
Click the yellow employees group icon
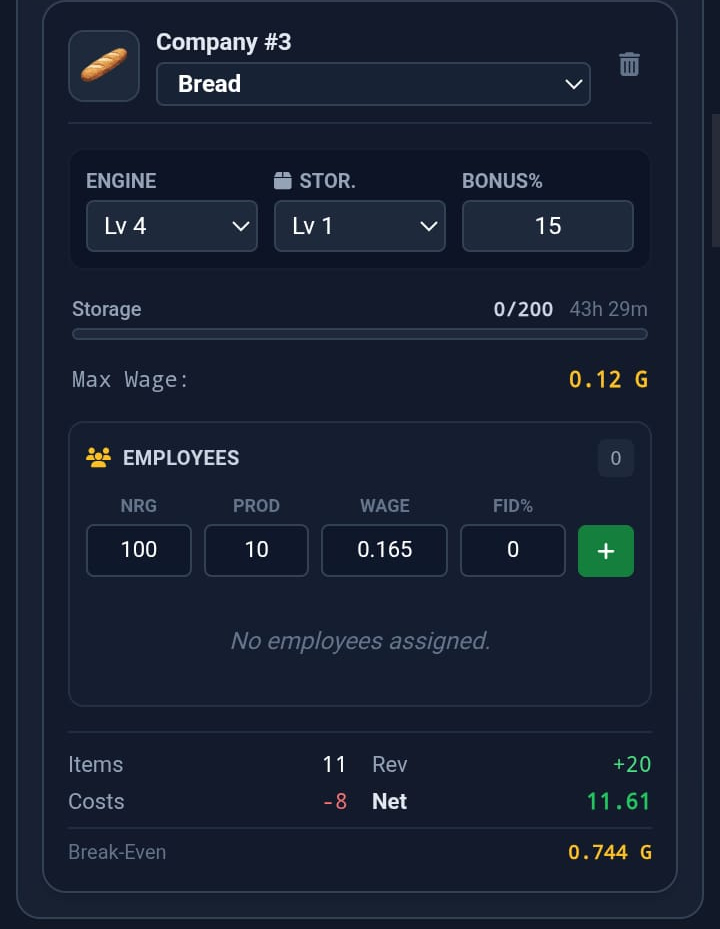[98, 457]
